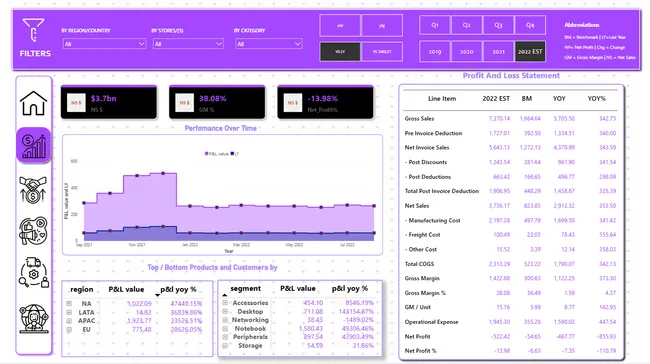Open the handshake sales view icon
The image size is (650, 364).
coord(33,190)
